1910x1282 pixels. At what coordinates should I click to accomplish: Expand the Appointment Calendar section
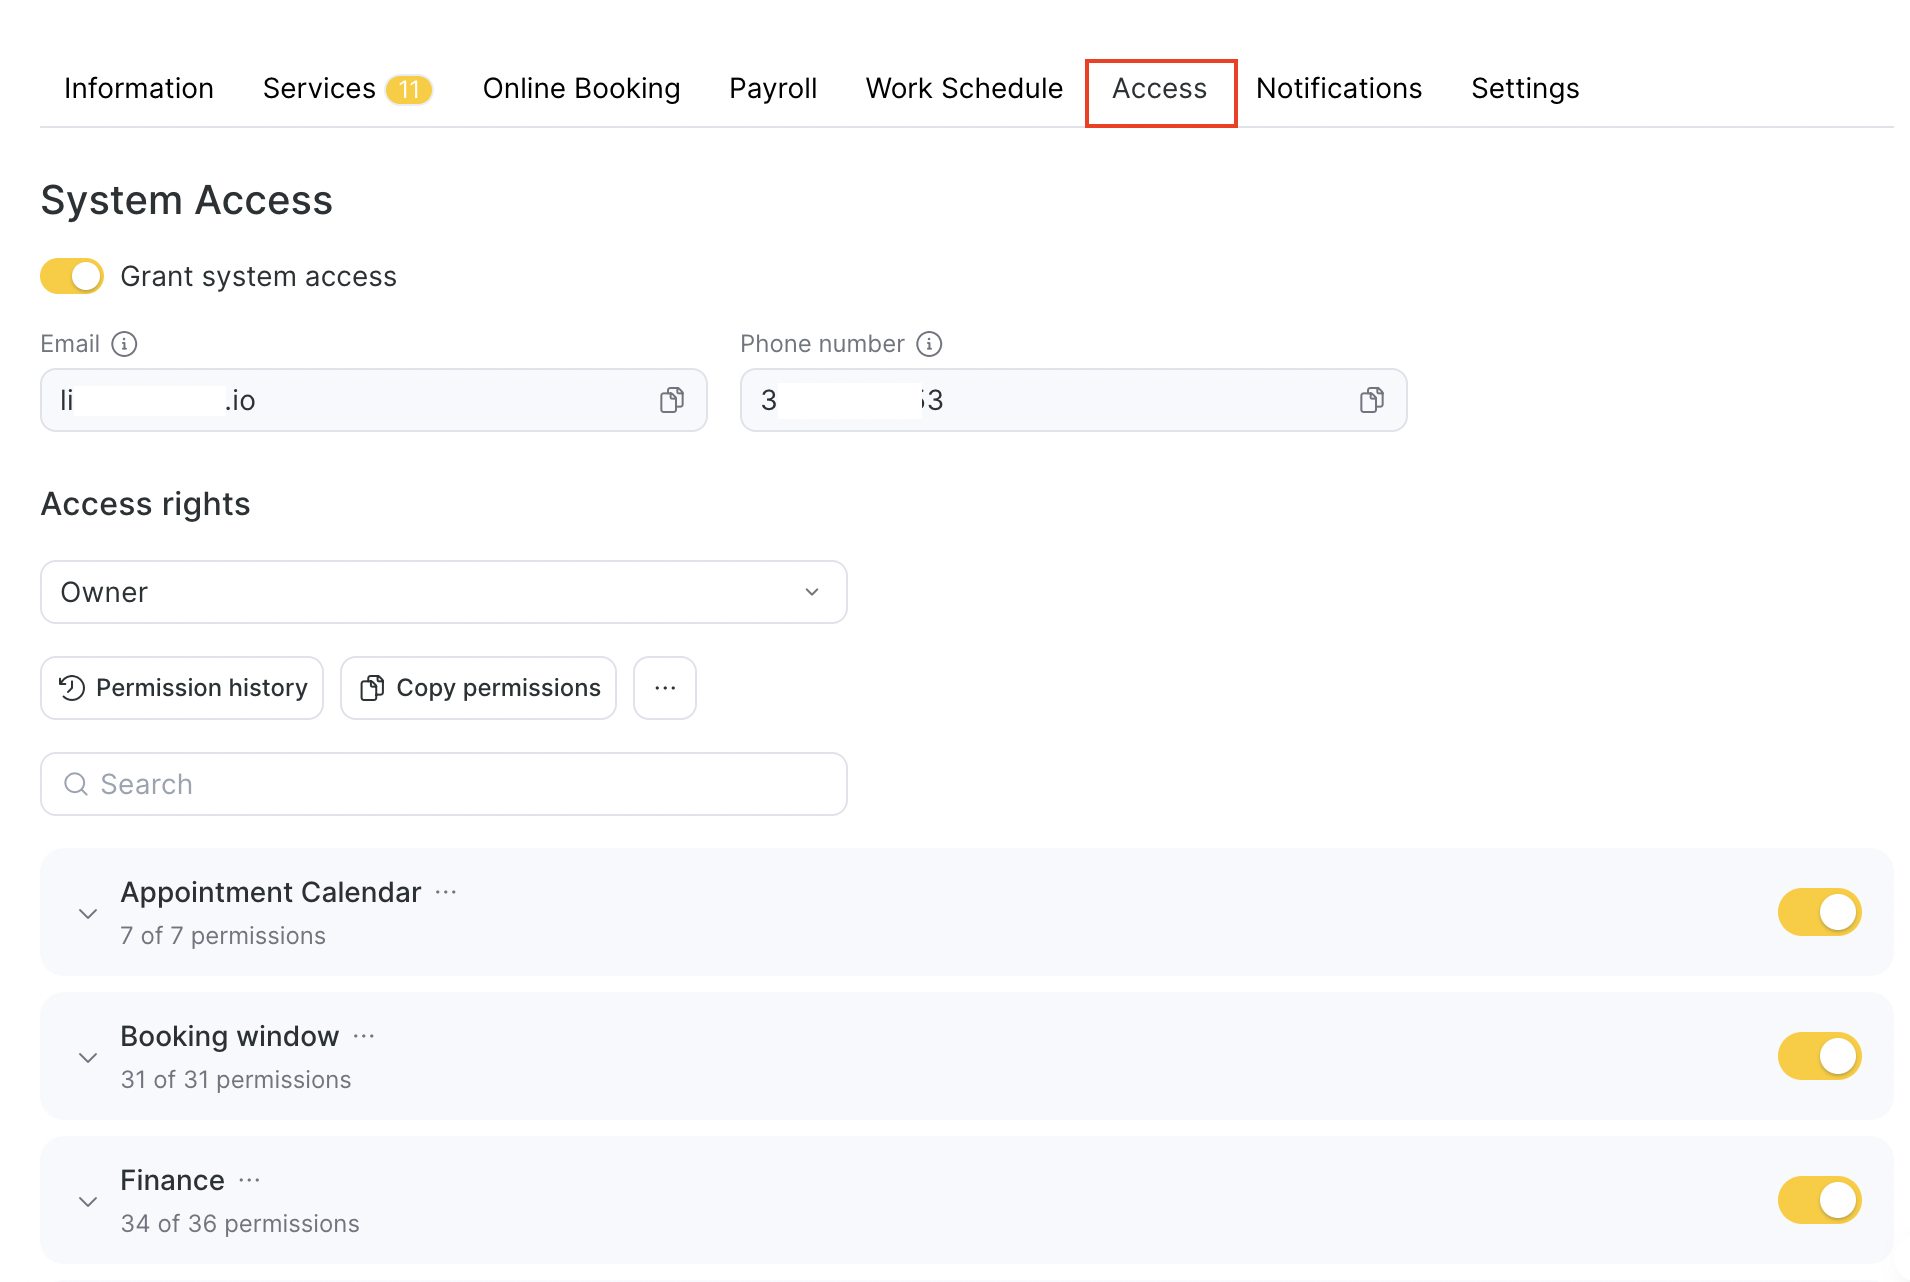[88, 914]
